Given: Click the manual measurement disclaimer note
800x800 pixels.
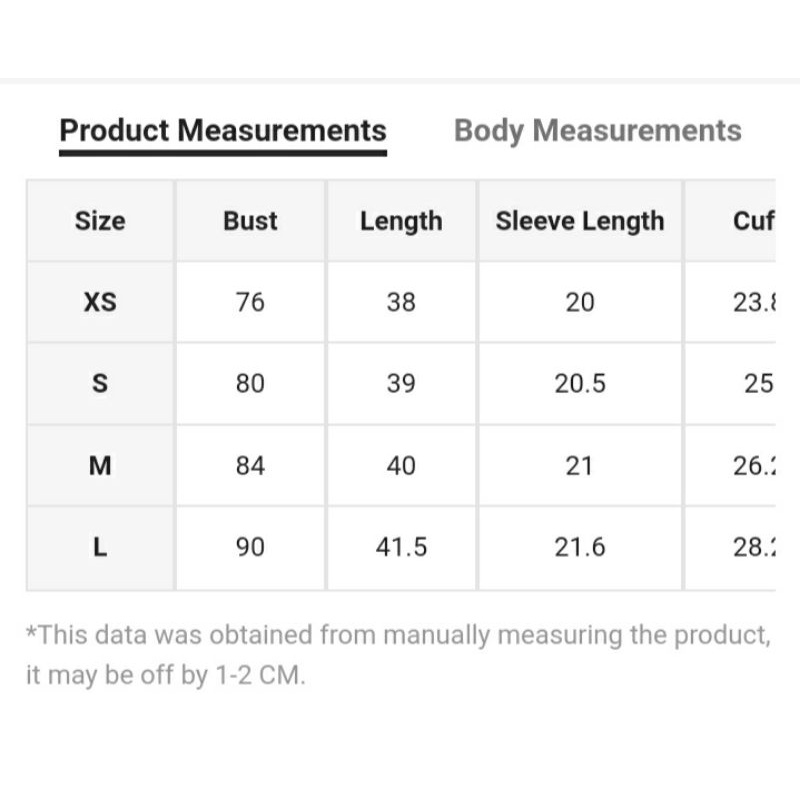Looking at the screenshot, I should click(398, 654).
